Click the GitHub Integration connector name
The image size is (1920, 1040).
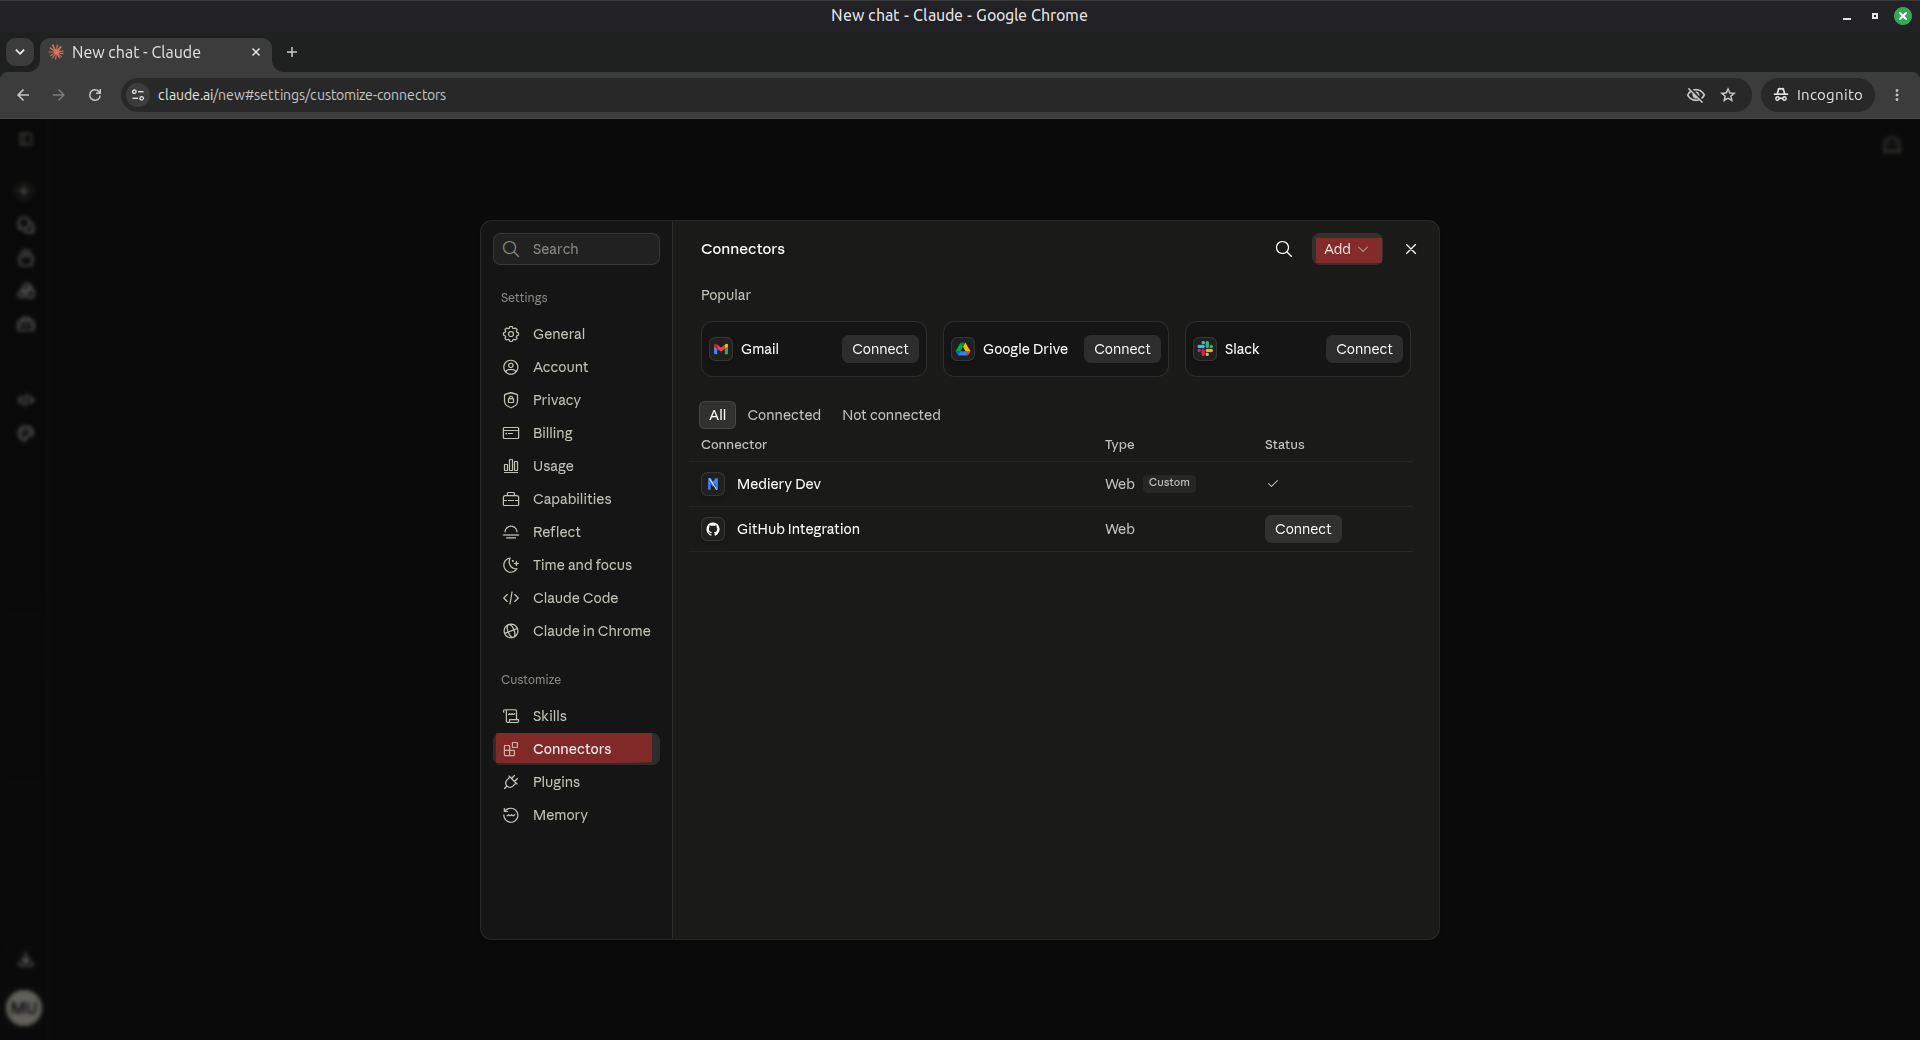pos(798,529)
